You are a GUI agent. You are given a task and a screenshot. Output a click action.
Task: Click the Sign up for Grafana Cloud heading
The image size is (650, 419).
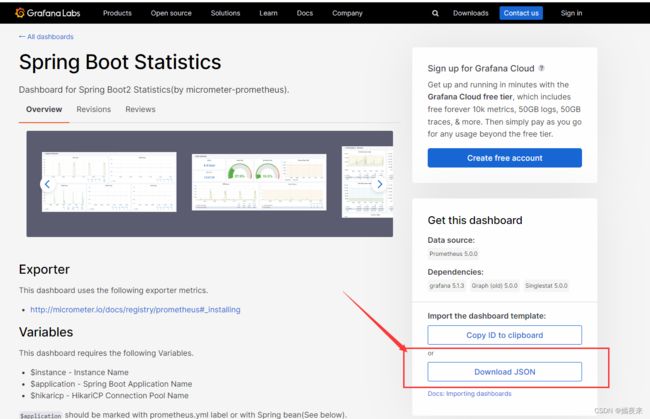pyautogui.click(x=481, y=68)
